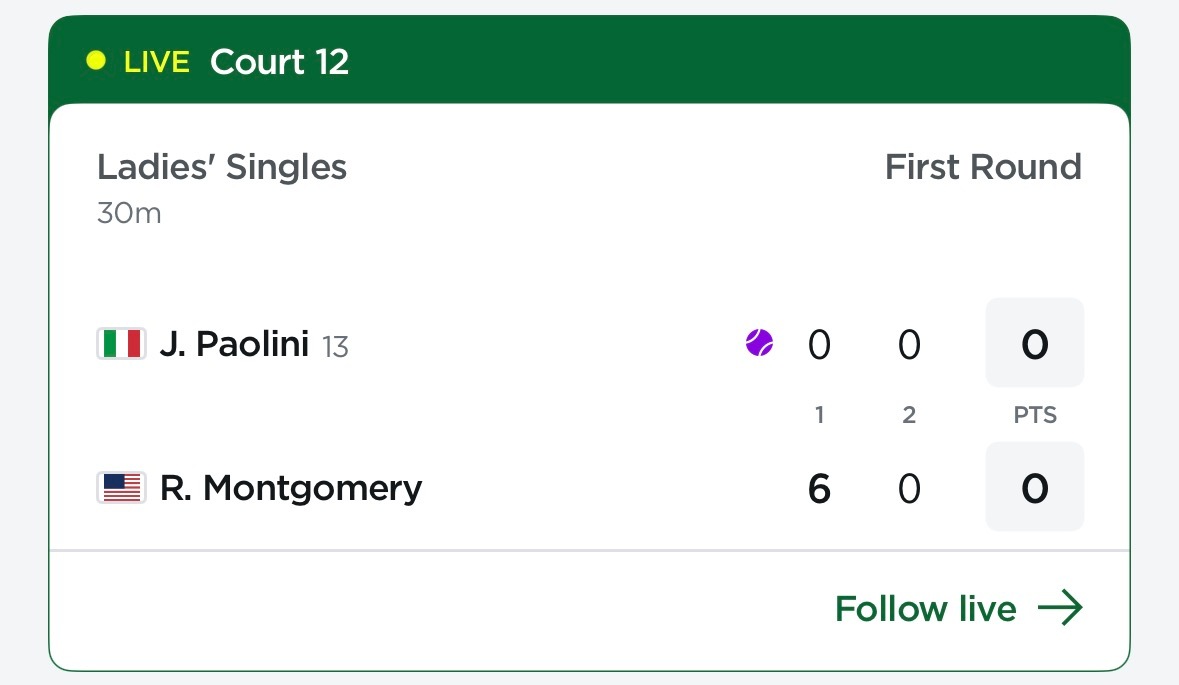Viewport: 1179px width, 685px height.
Task: Click the yellow LIVE label
Action: [x=156, y=62]
